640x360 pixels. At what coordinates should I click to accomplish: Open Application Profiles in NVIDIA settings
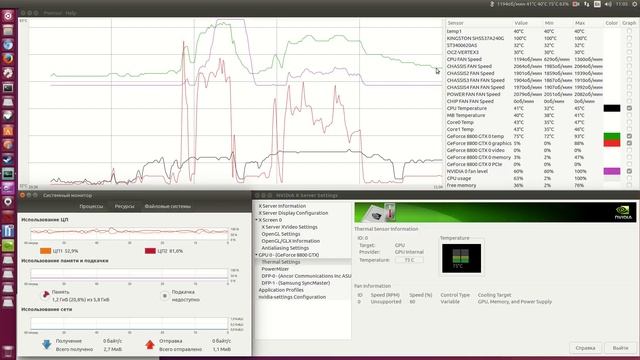281,290
